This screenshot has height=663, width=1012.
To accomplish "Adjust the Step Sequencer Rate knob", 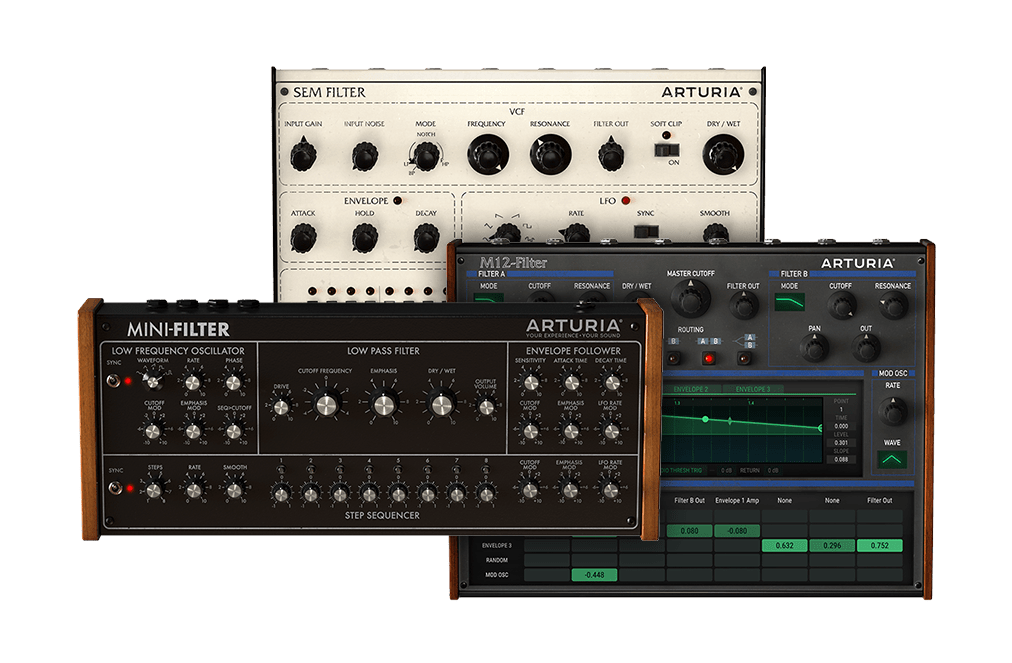I will point(194,491).
